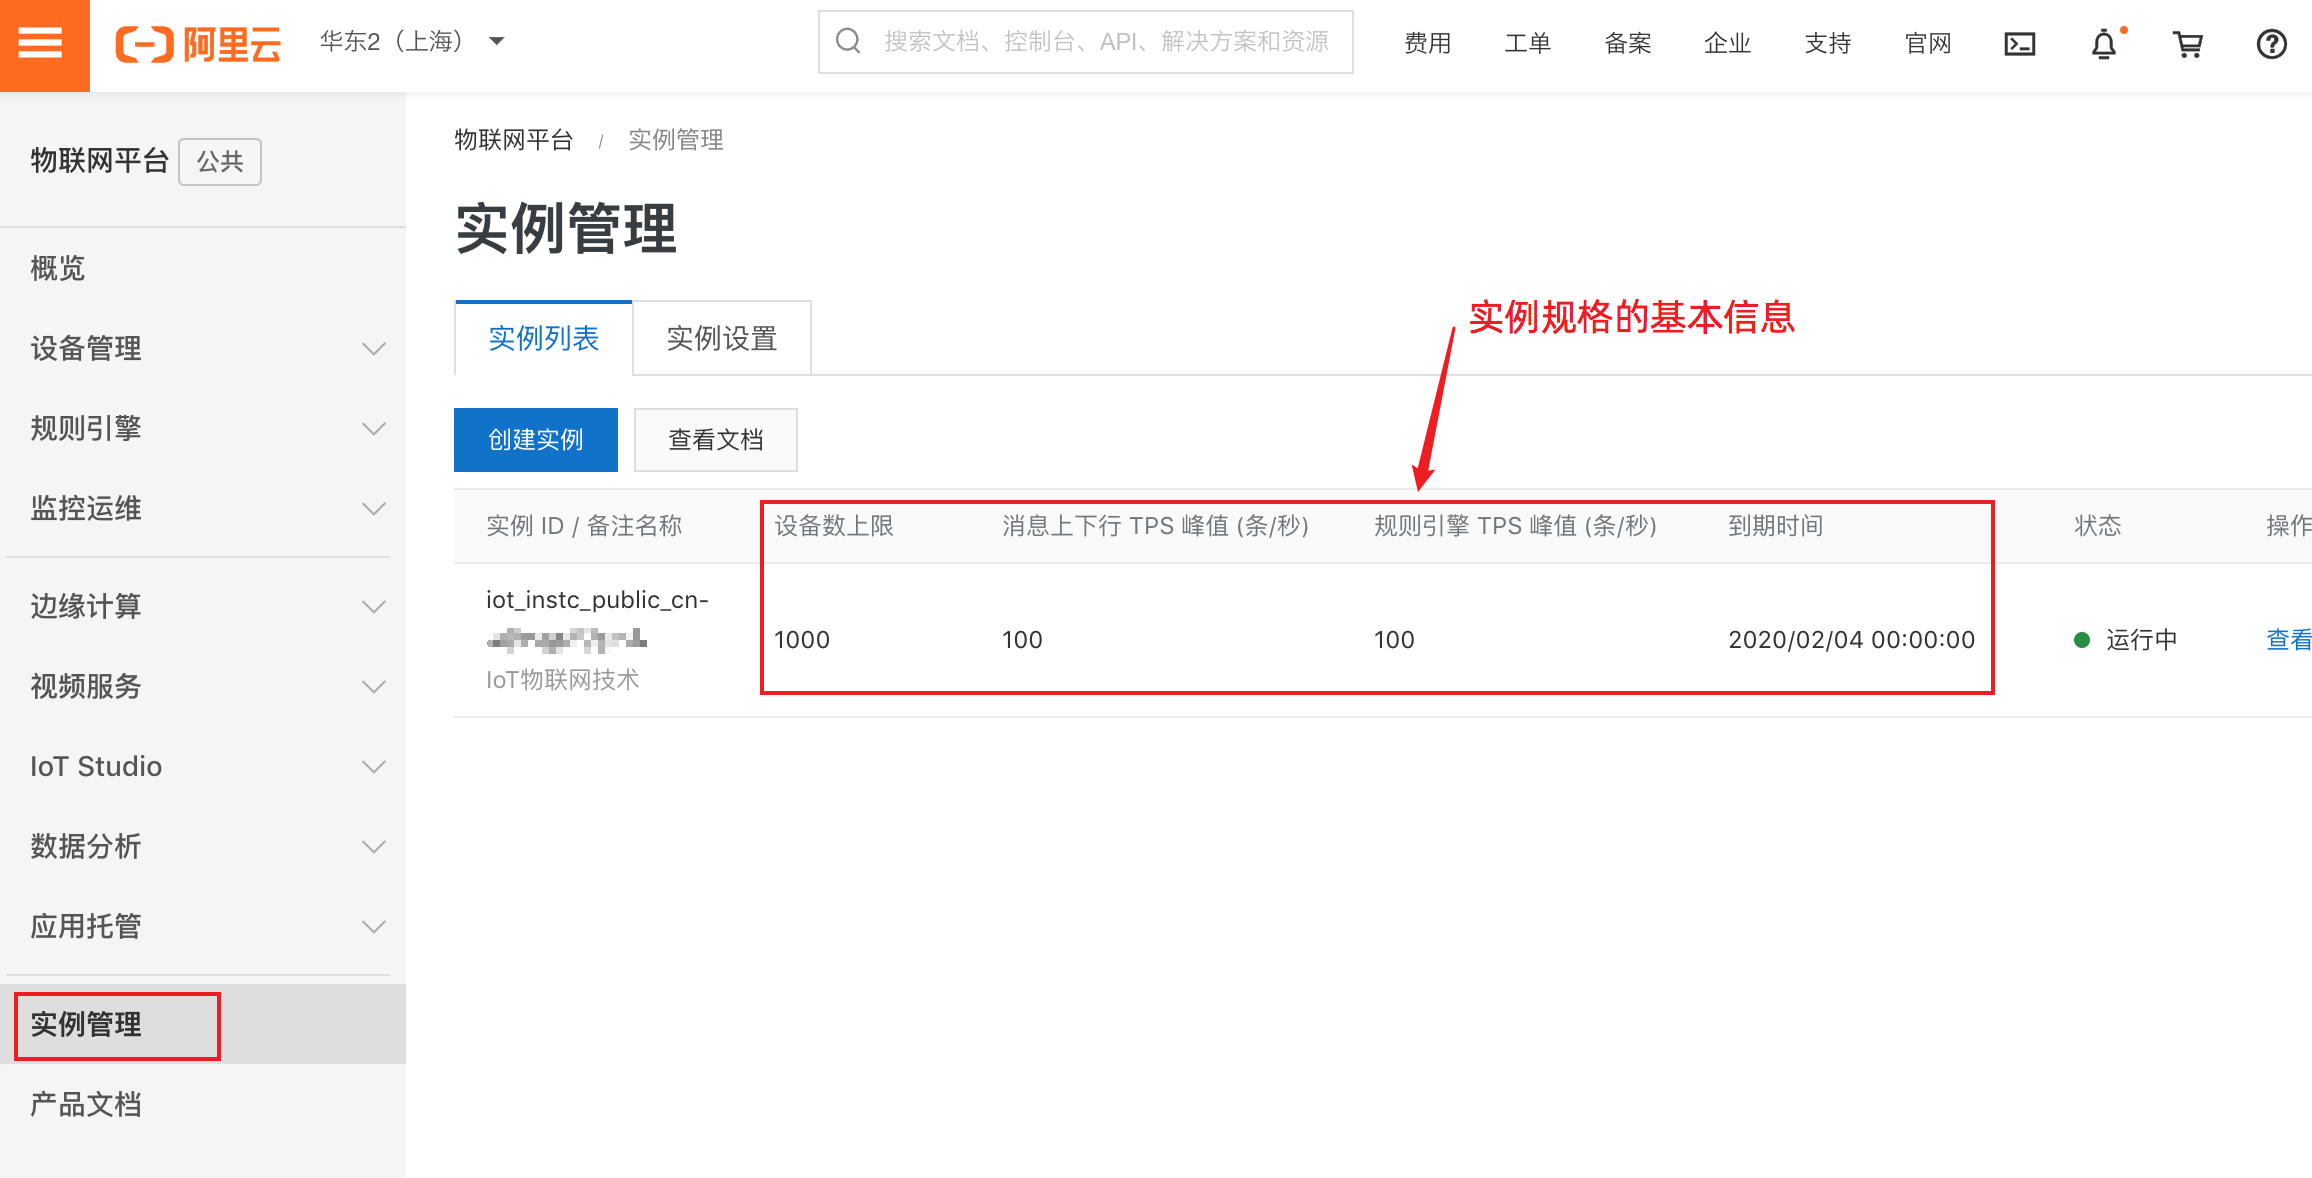Switch to the 实例设置 tab
The width and height of the screenshot is (2312, 1178).
click(721, 338)
